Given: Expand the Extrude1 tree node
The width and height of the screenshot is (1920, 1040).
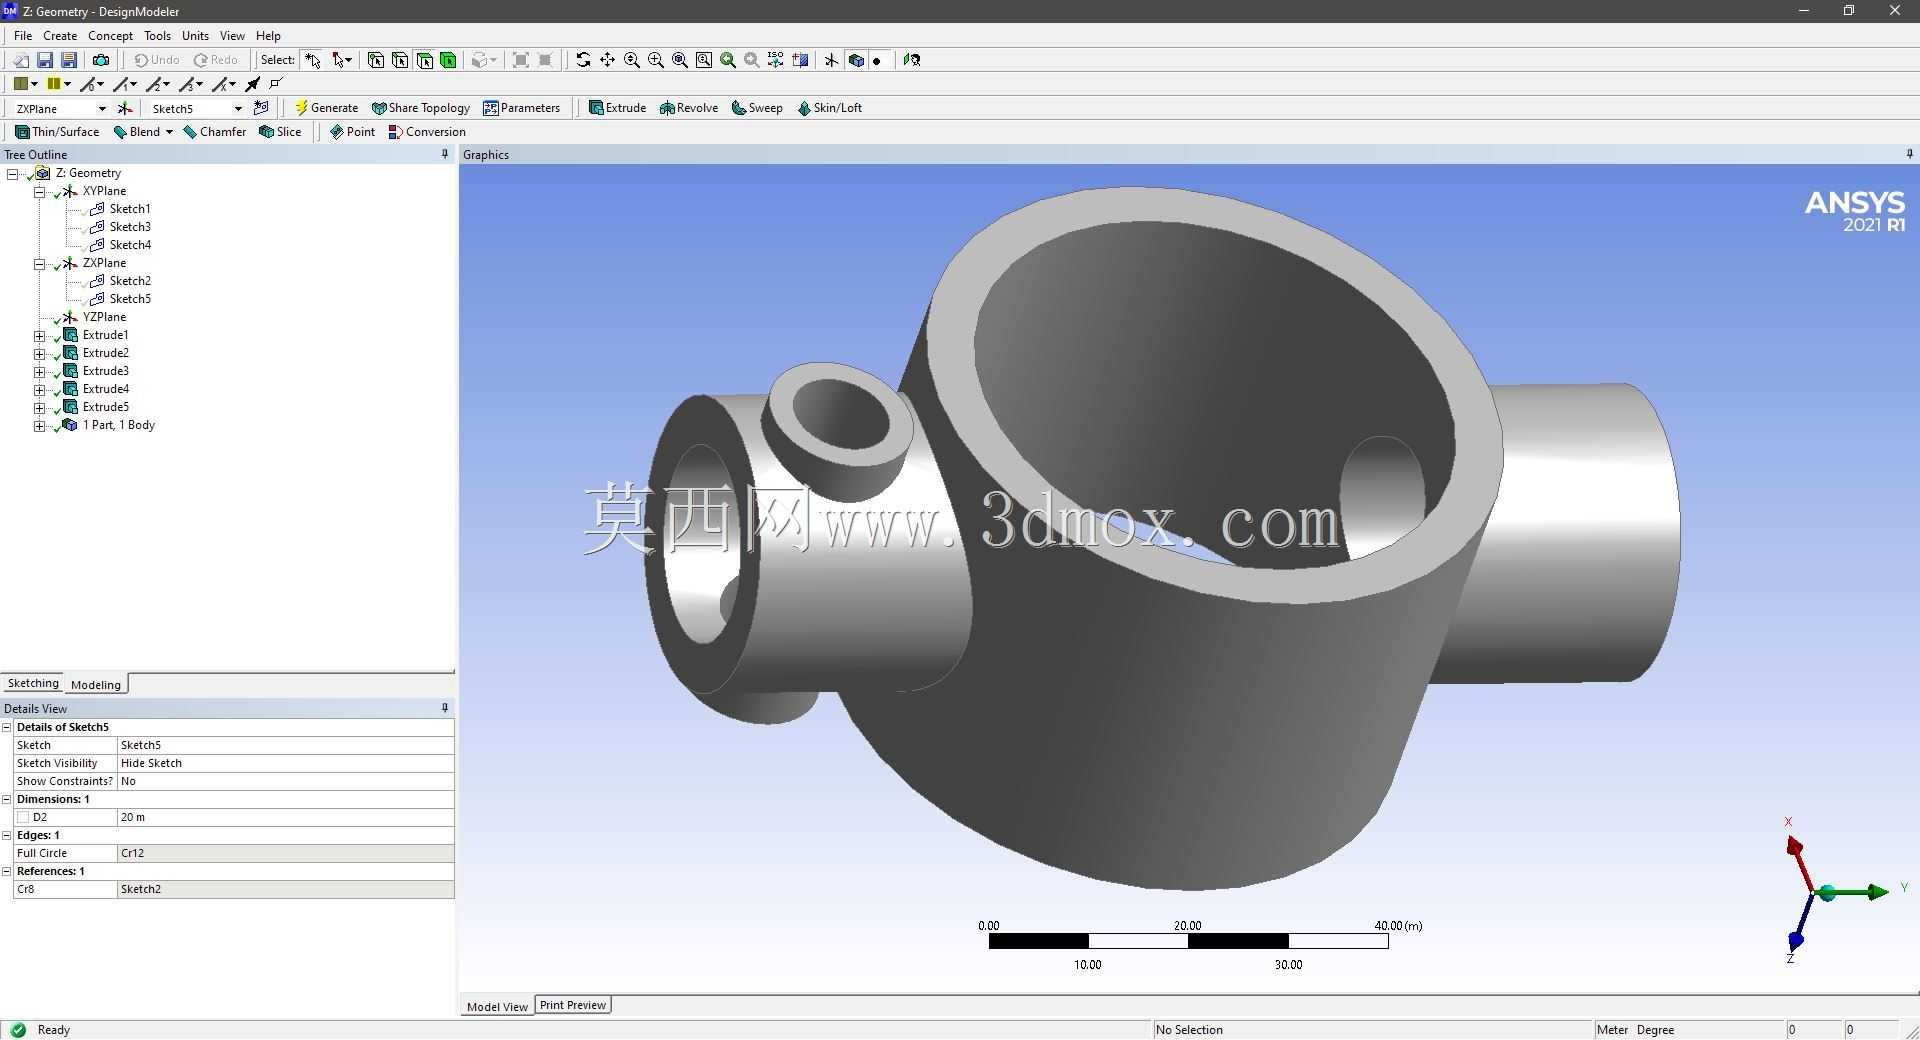Looking at the screenshot, I should tap(40, 335).
